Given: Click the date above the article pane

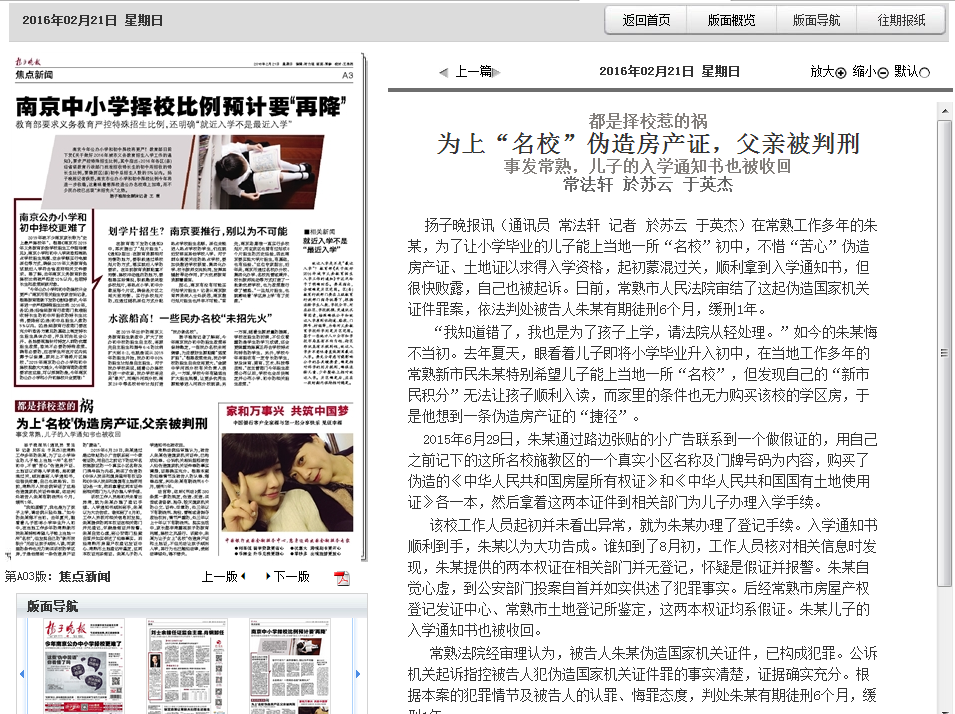Looking at the screenshot, I should pos(669,71).
